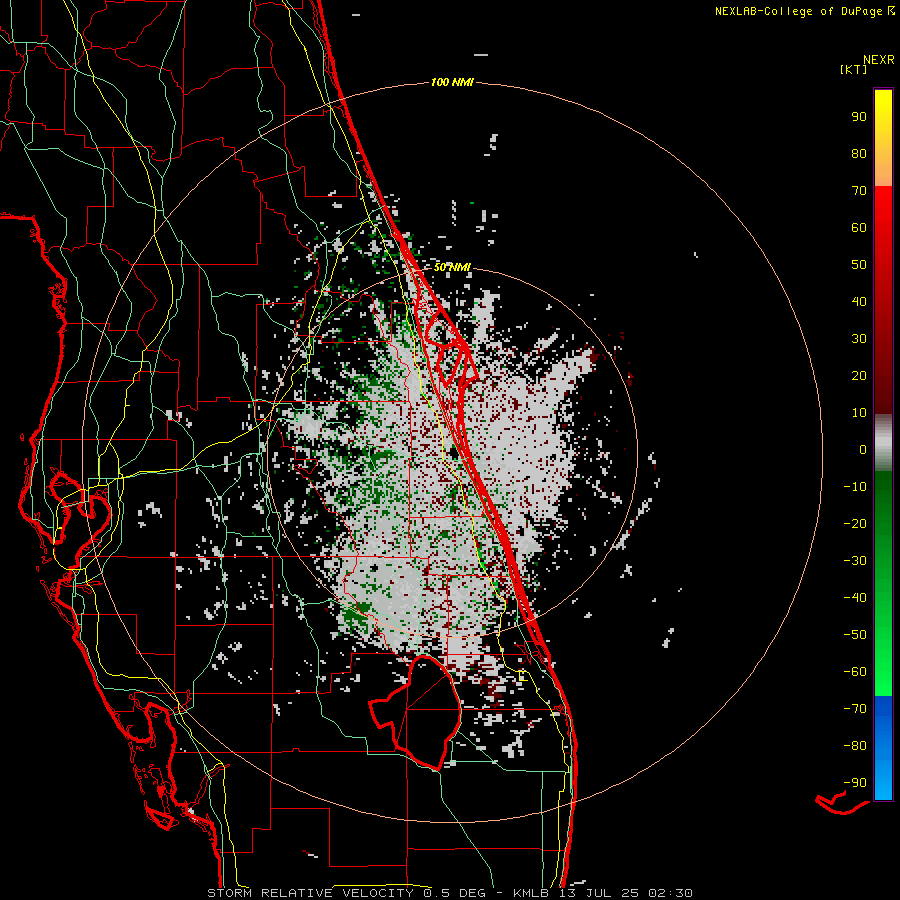This screenshot has height=900, width=900.
Task: Click the 100 NMI range ring label
Action: tap(452, 82)
